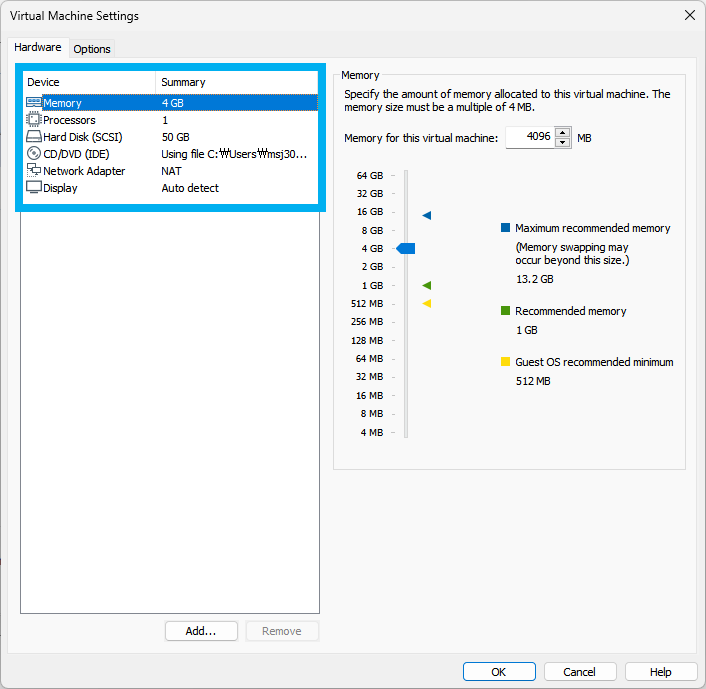Click the Memory device icon
Screen dimensions: 706x689
pos(34,103)
